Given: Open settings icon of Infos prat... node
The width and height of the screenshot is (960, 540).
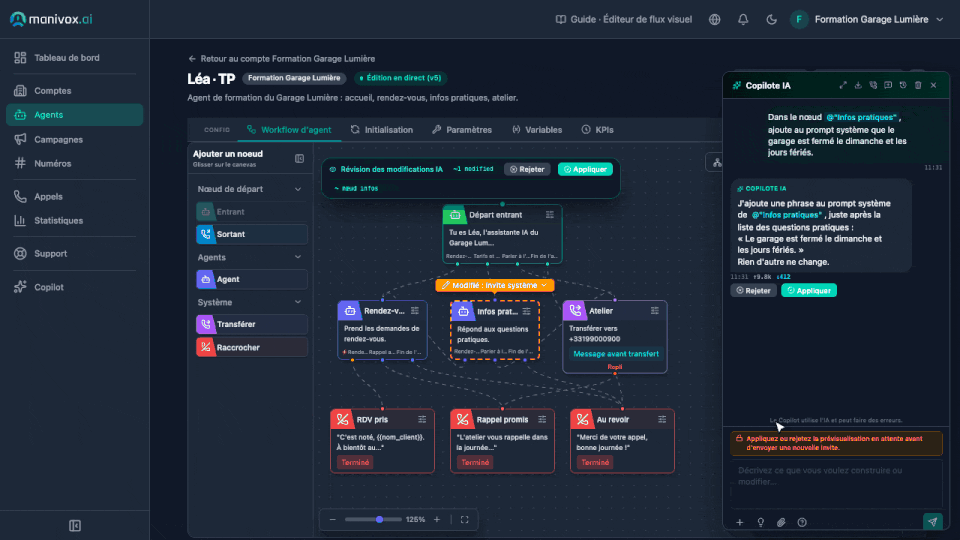Looking at the screenshot, I should (527, 312).
